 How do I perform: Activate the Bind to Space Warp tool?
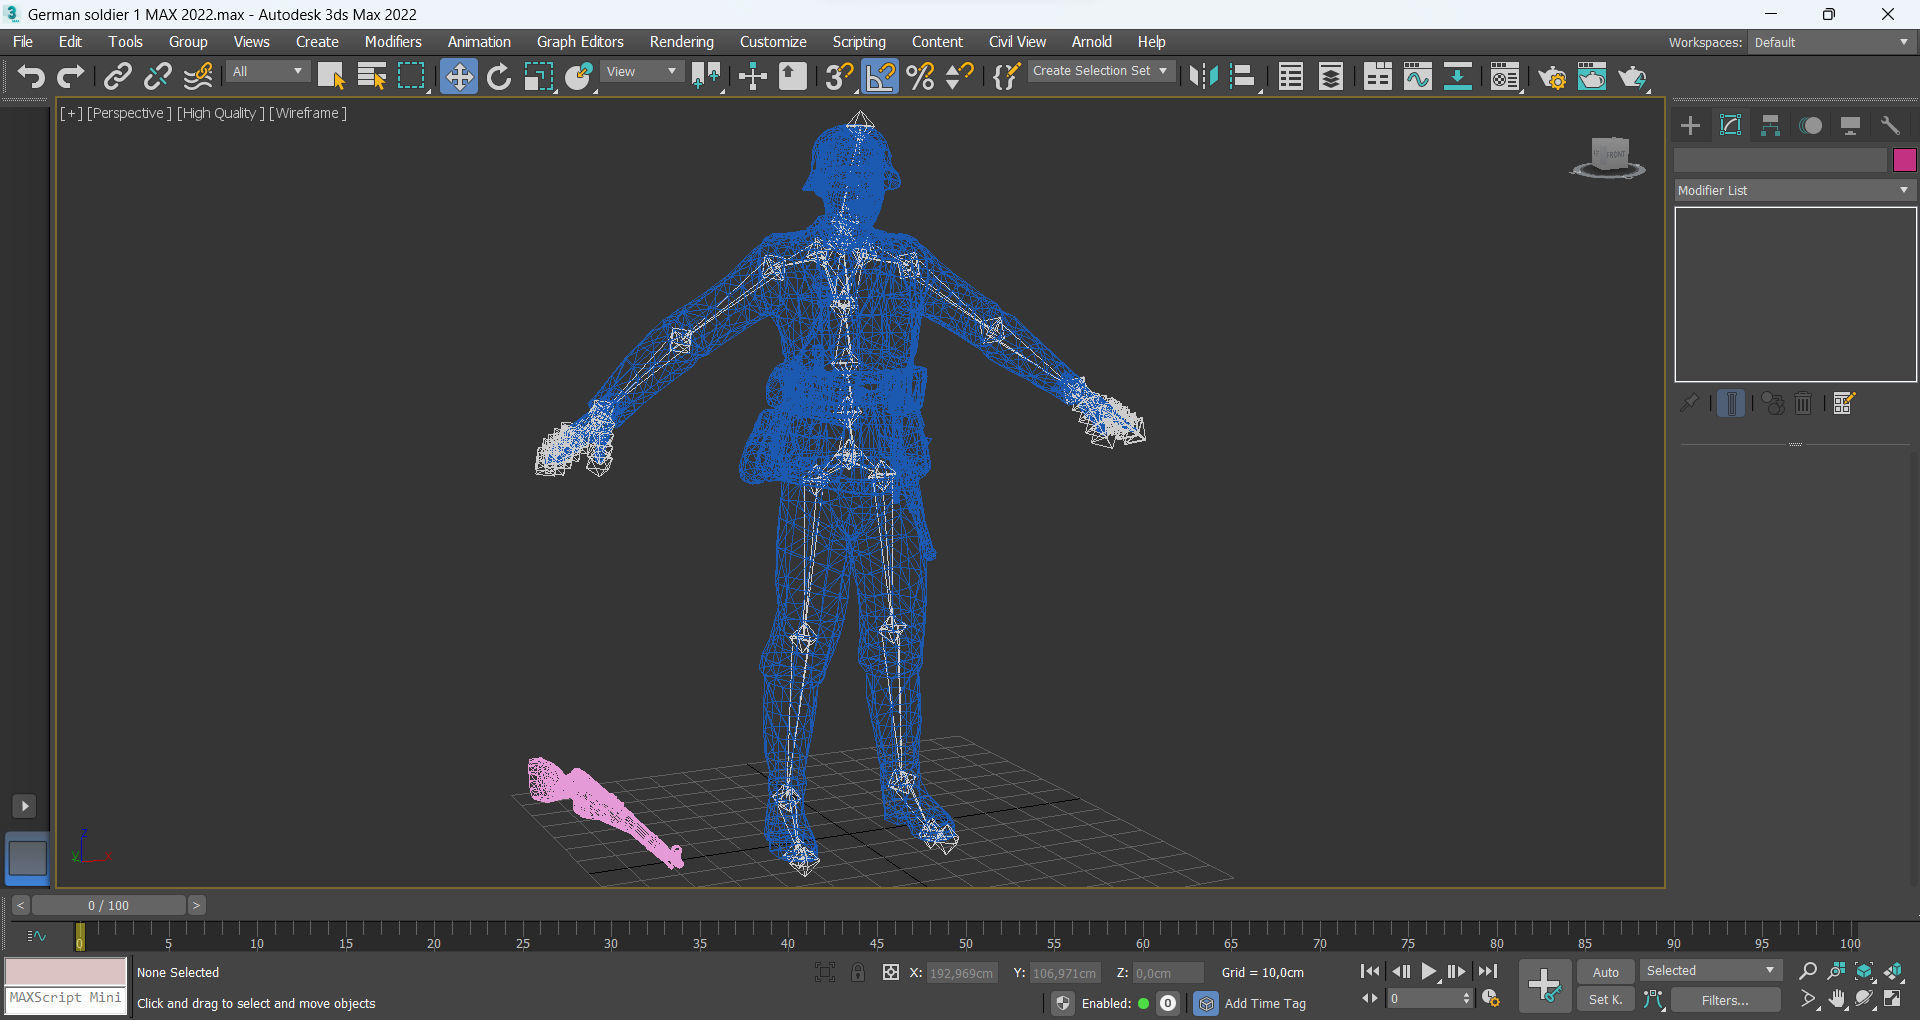click(198, 76)
